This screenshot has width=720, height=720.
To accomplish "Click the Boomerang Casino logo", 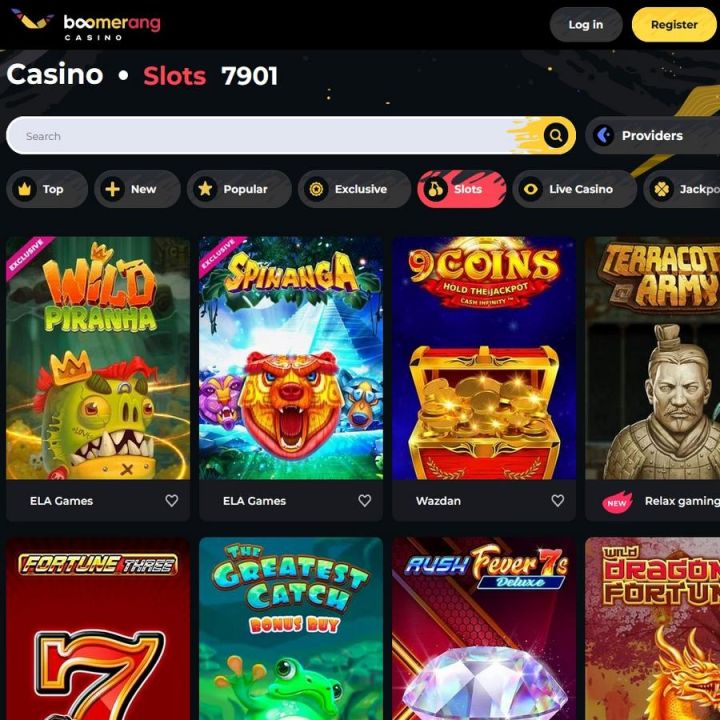I will (86, 25).
